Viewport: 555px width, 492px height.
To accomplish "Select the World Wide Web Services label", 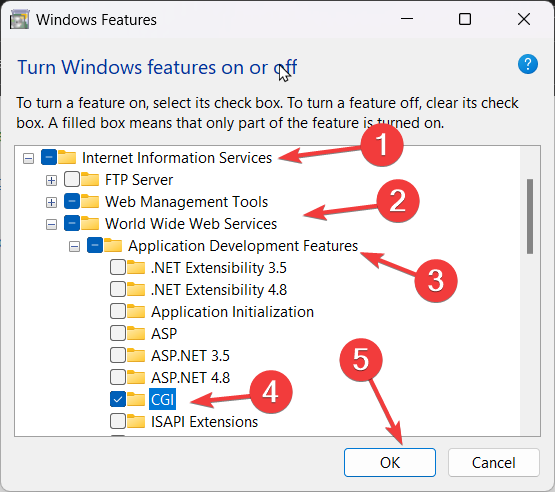I will point(191,224).
